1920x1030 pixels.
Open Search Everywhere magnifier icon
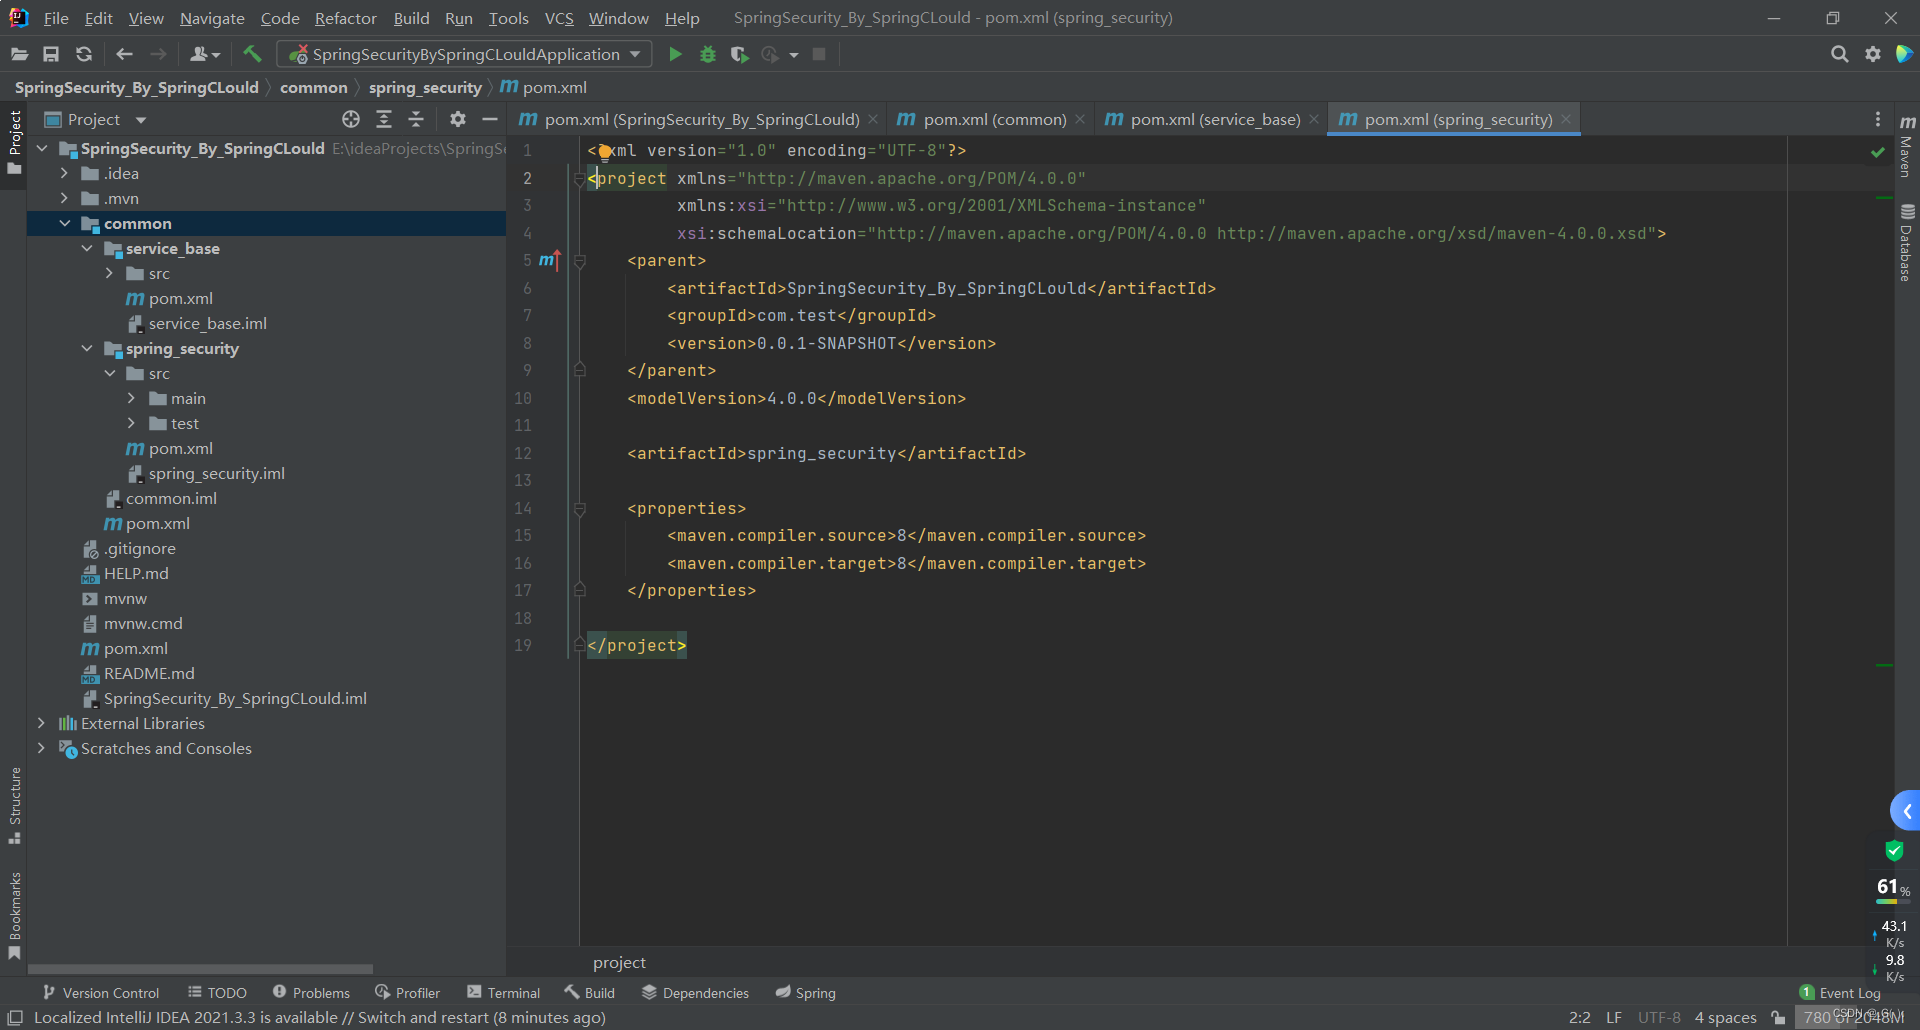(x=1839, y=54)
